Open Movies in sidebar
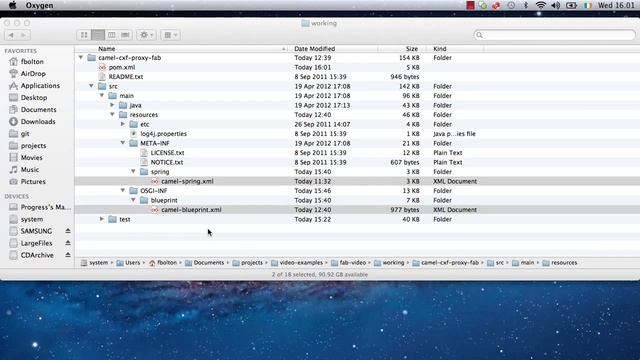This screenshot has width=640, height=360. pos(31,158)
